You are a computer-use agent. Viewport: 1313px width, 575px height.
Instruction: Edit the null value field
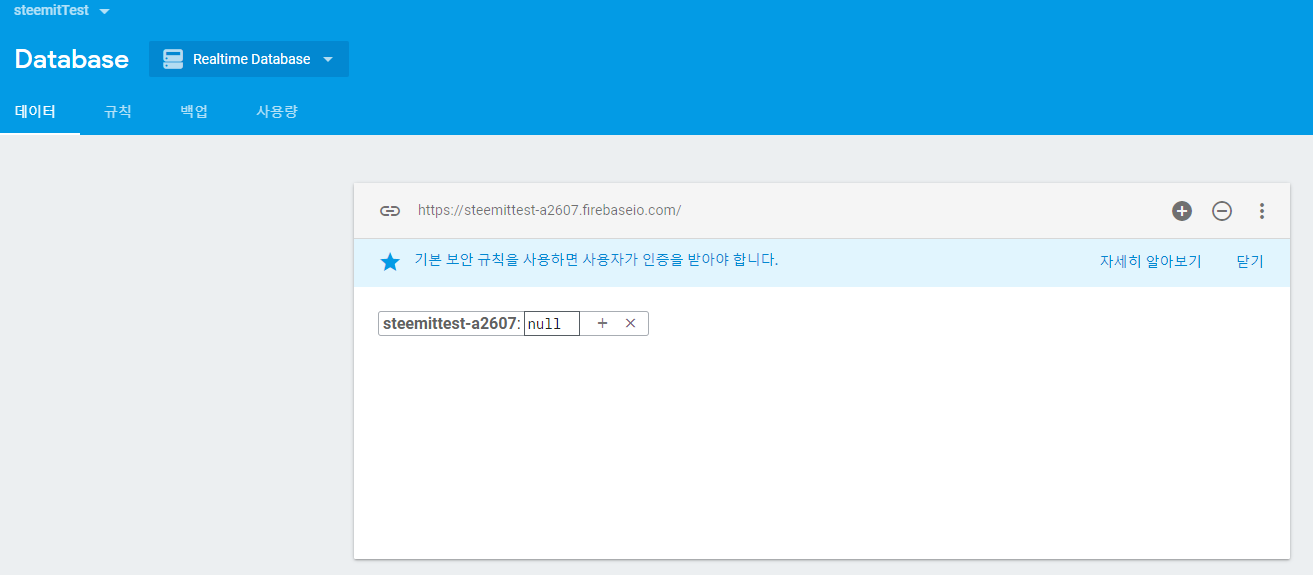pos(552,324)
